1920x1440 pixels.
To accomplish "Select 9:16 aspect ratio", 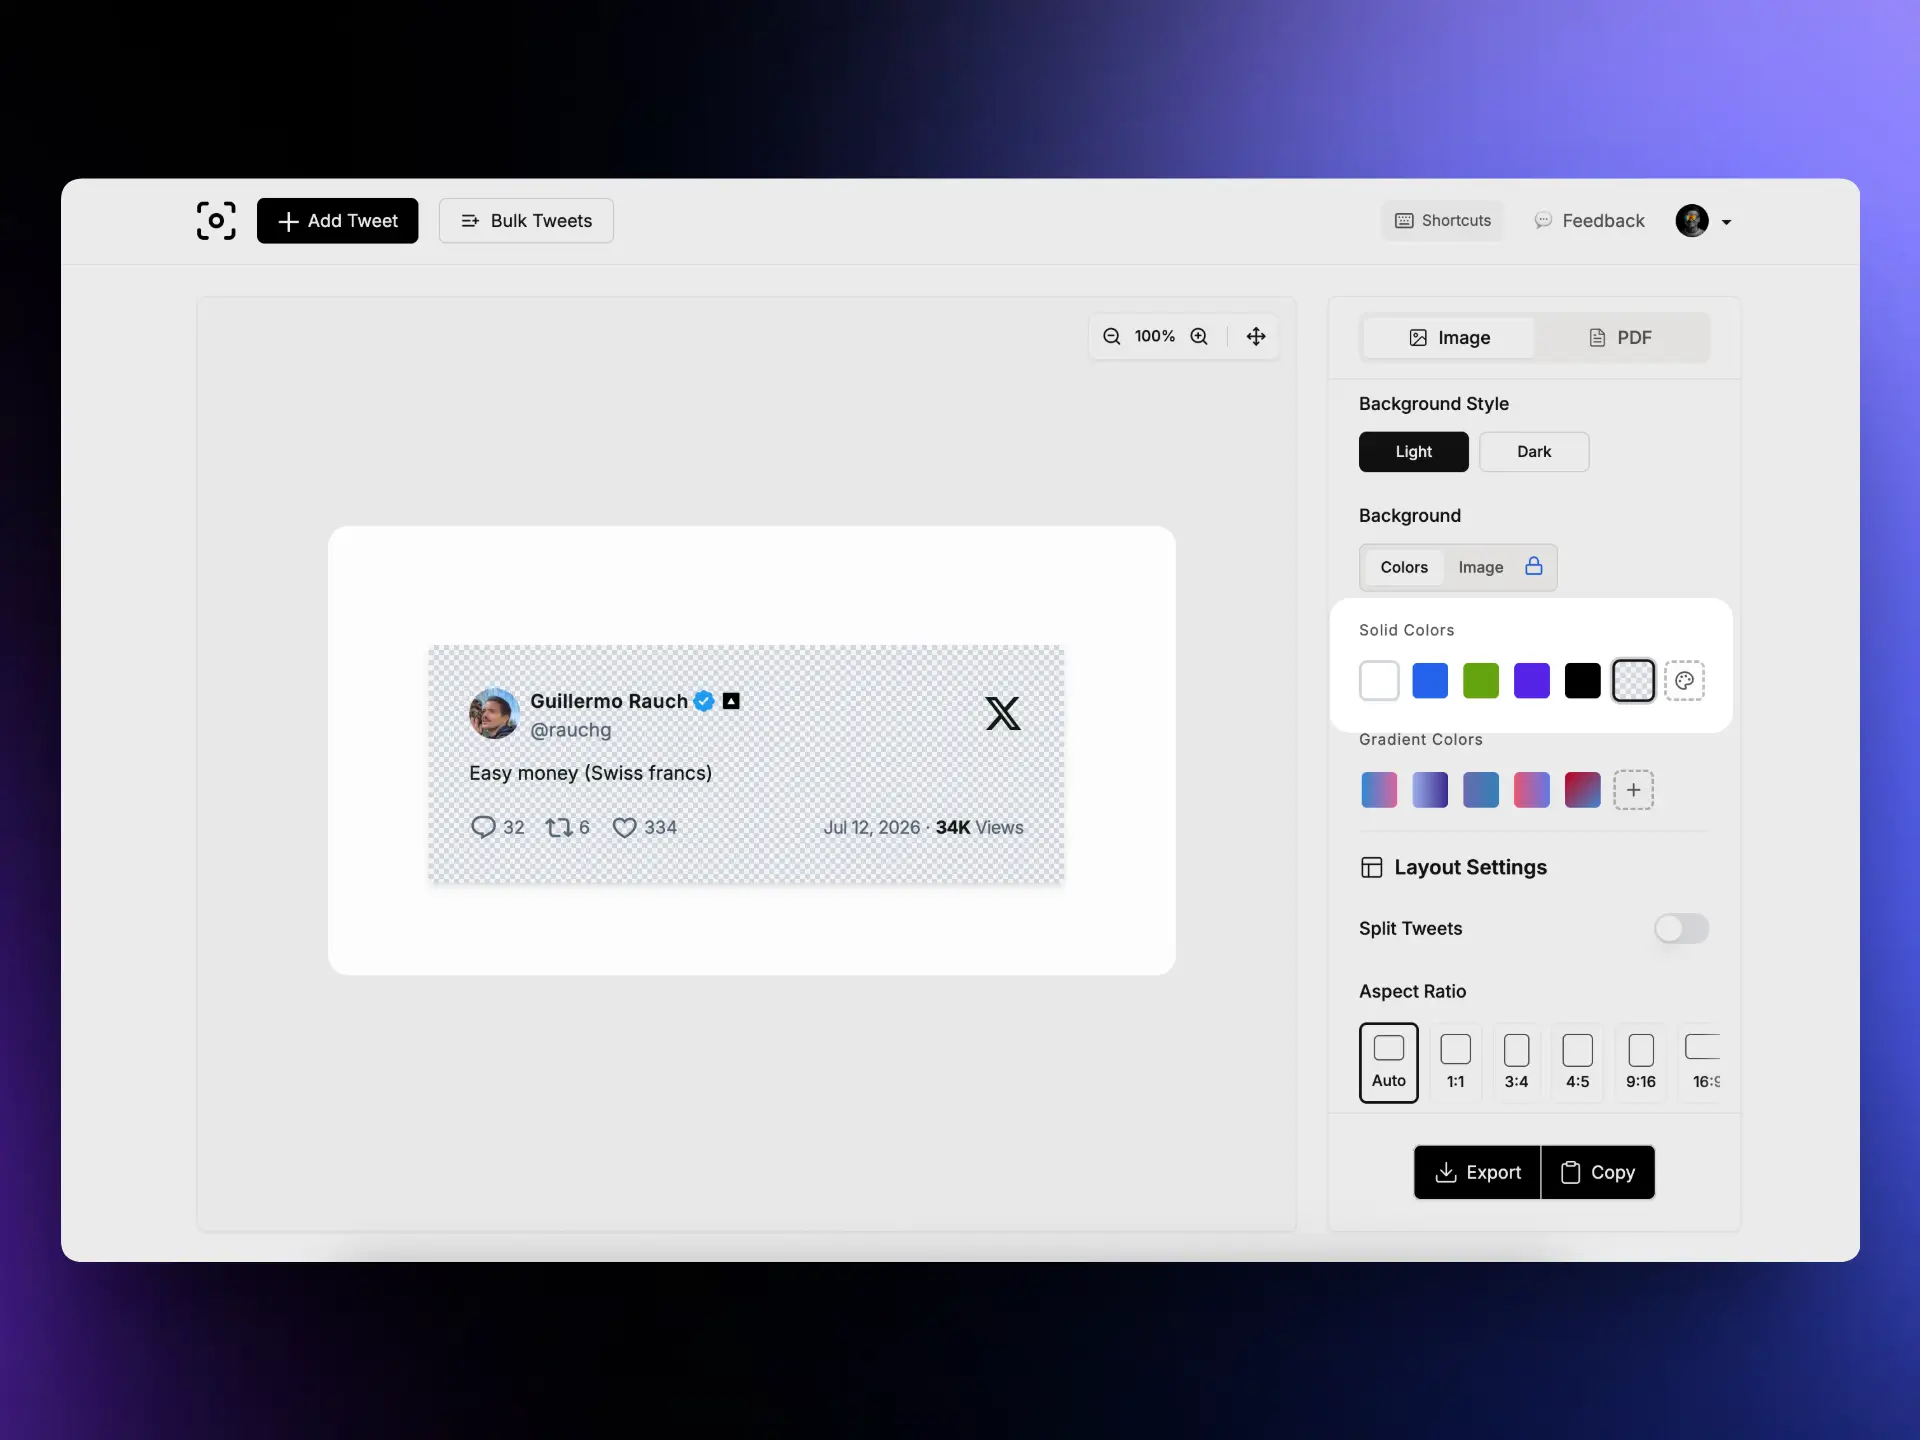I will click(x=1640, y=1063).
